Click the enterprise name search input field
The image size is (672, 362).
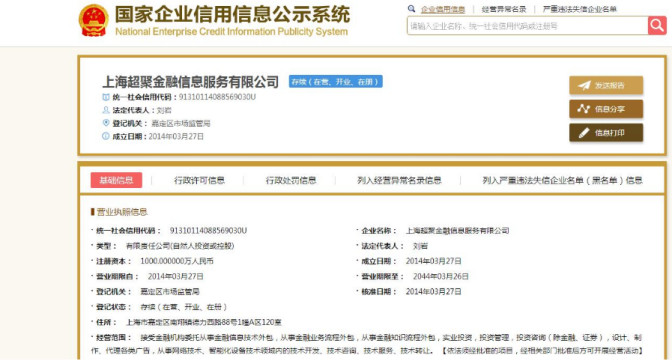click(x=527, y=26)
